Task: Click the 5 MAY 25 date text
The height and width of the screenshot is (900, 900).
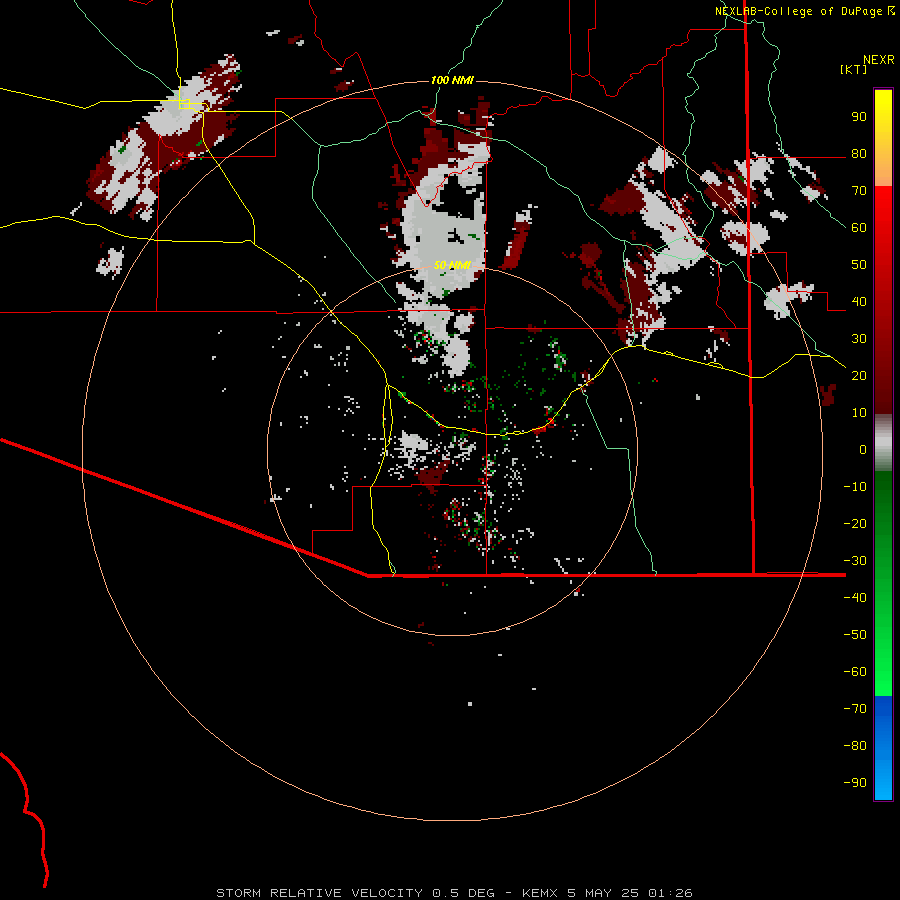Action: pos(603,893)
